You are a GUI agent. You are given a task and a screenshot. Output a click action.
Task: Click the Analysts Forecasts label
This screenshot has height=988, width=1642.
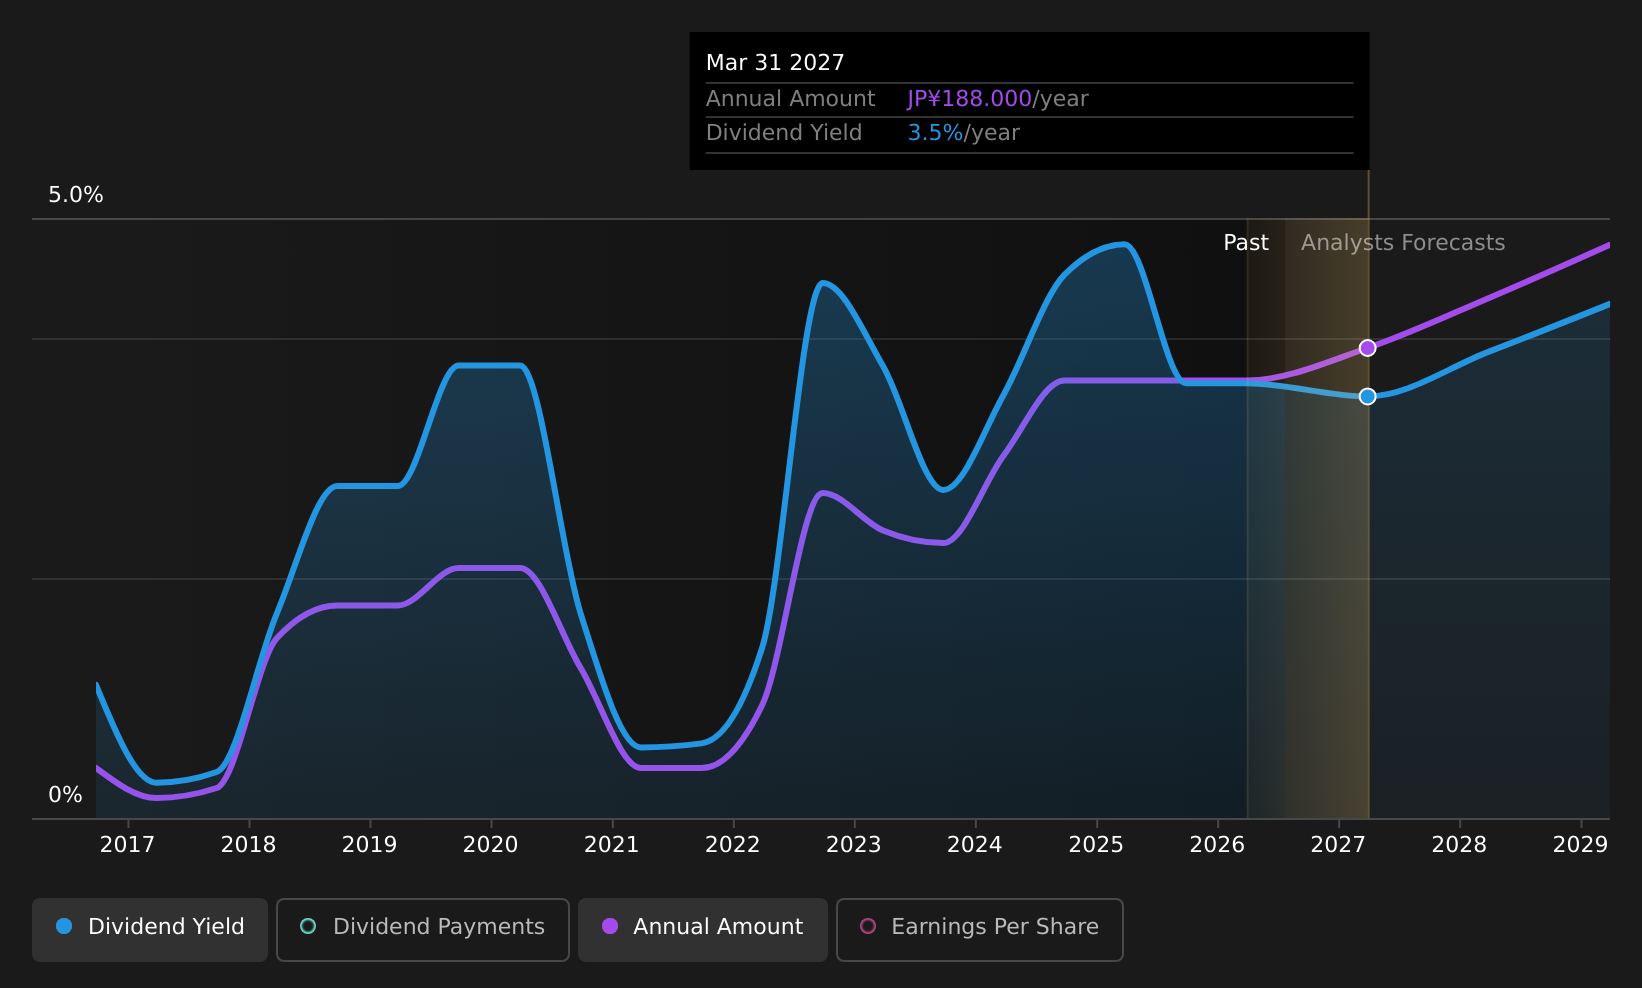pos(1403,243)
